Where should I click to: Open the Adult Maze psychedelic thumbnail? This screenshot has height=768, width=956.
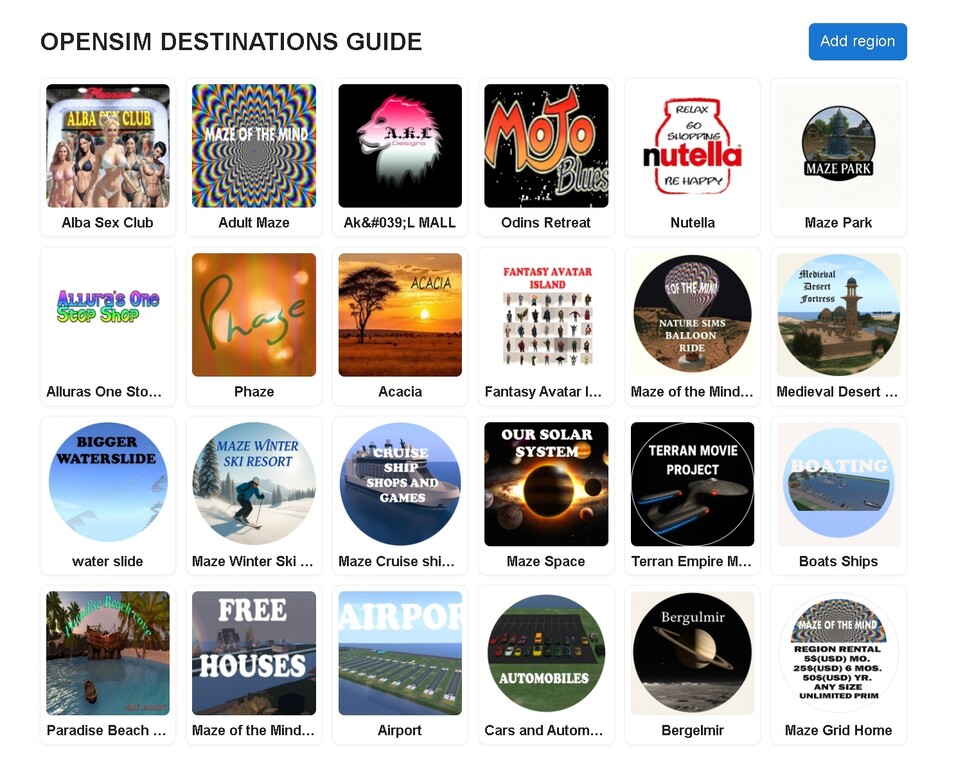click(x=254, y=146)
